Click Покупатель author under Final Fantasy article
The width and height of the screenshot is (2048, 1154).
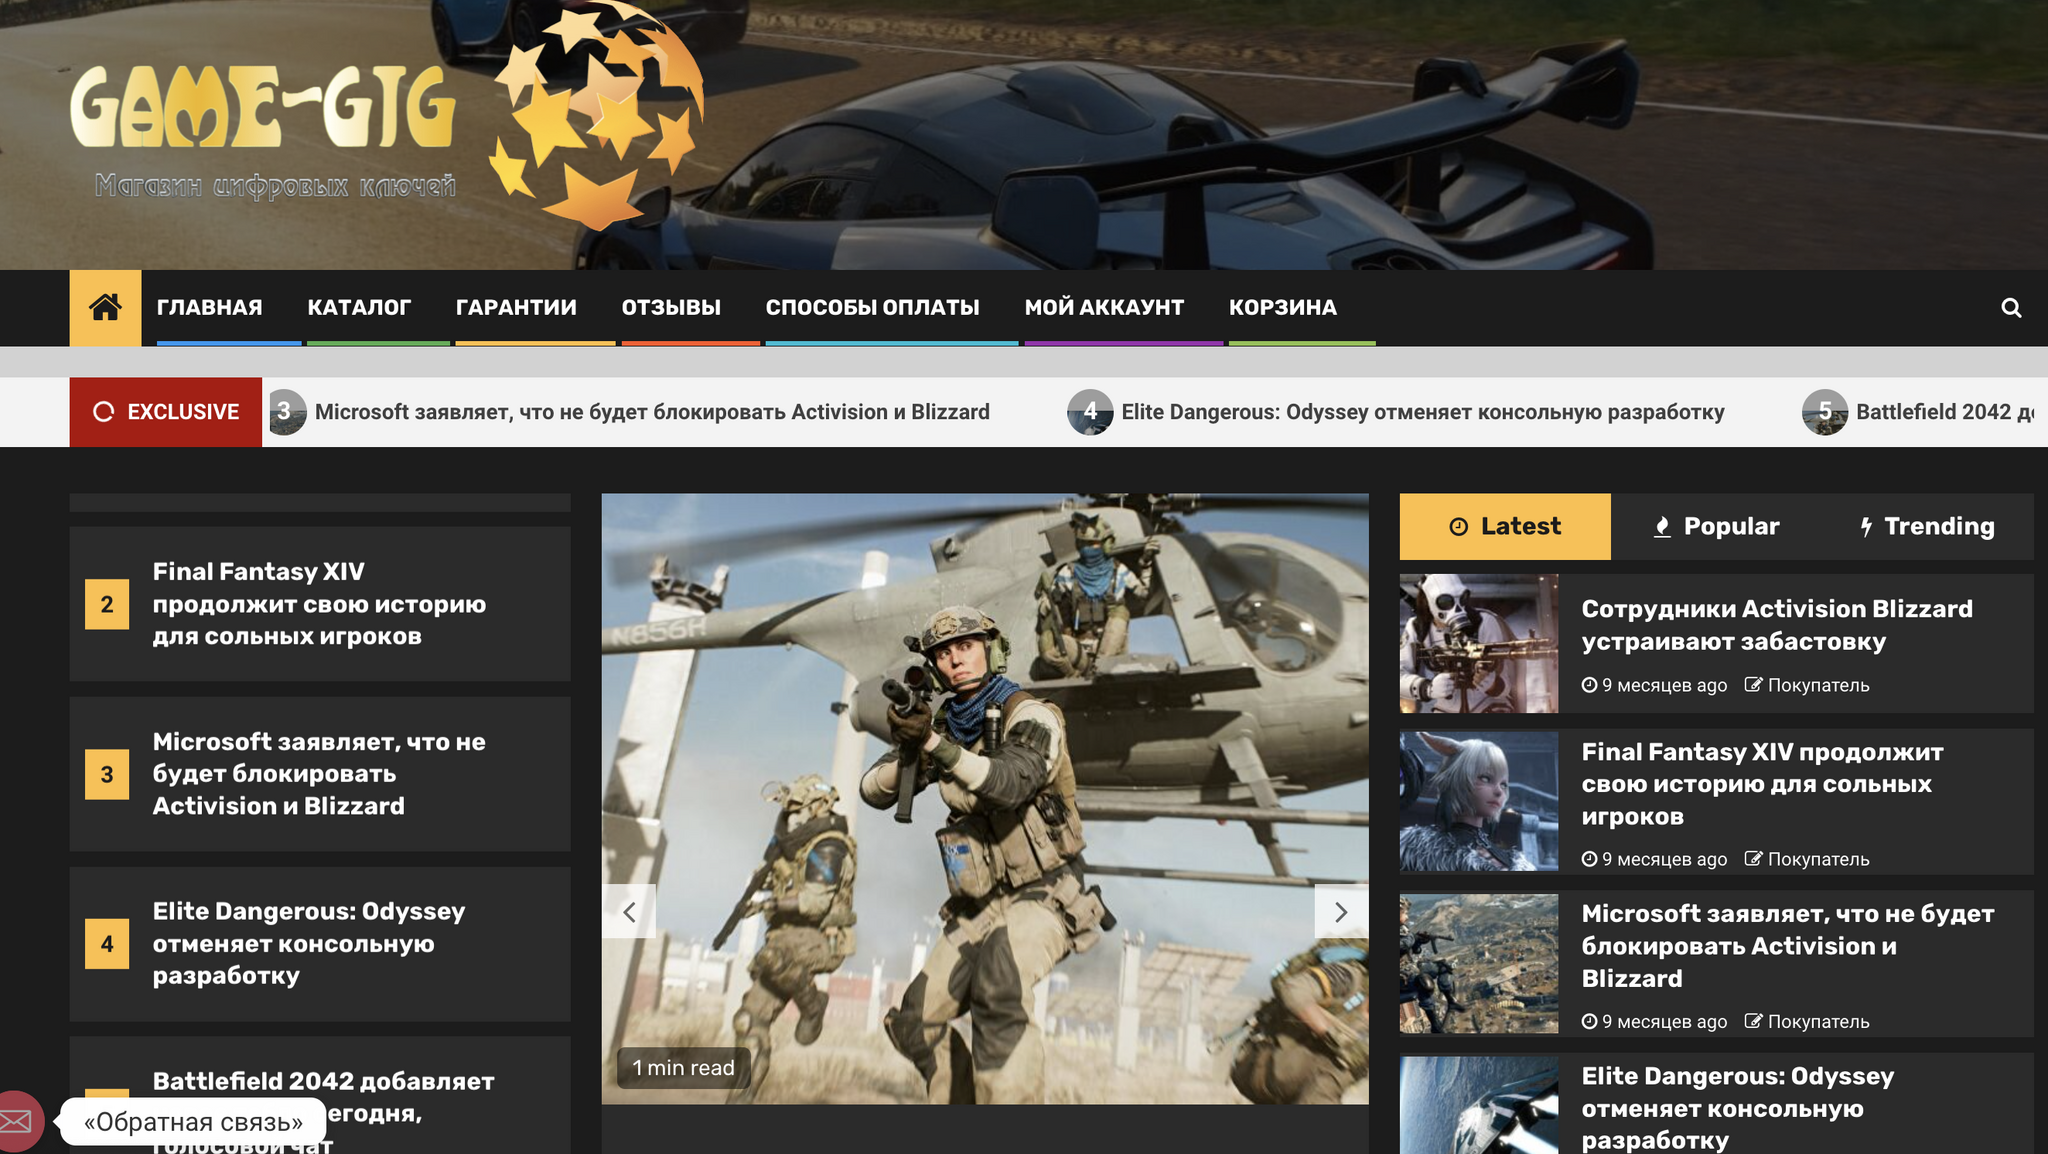(1818, 859)
